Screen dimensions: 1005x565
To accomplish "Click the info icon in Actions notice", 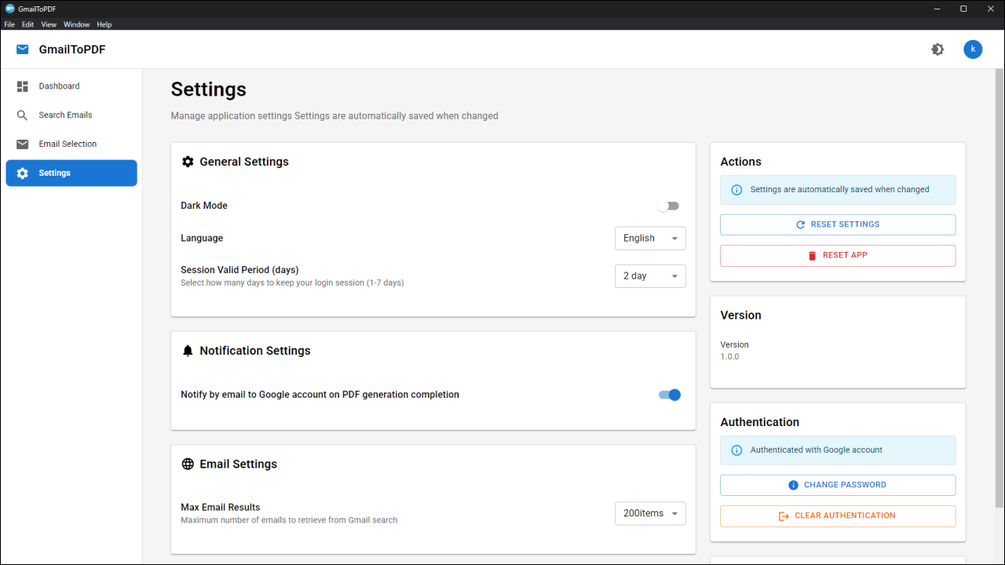I will (x=737, y=190).
